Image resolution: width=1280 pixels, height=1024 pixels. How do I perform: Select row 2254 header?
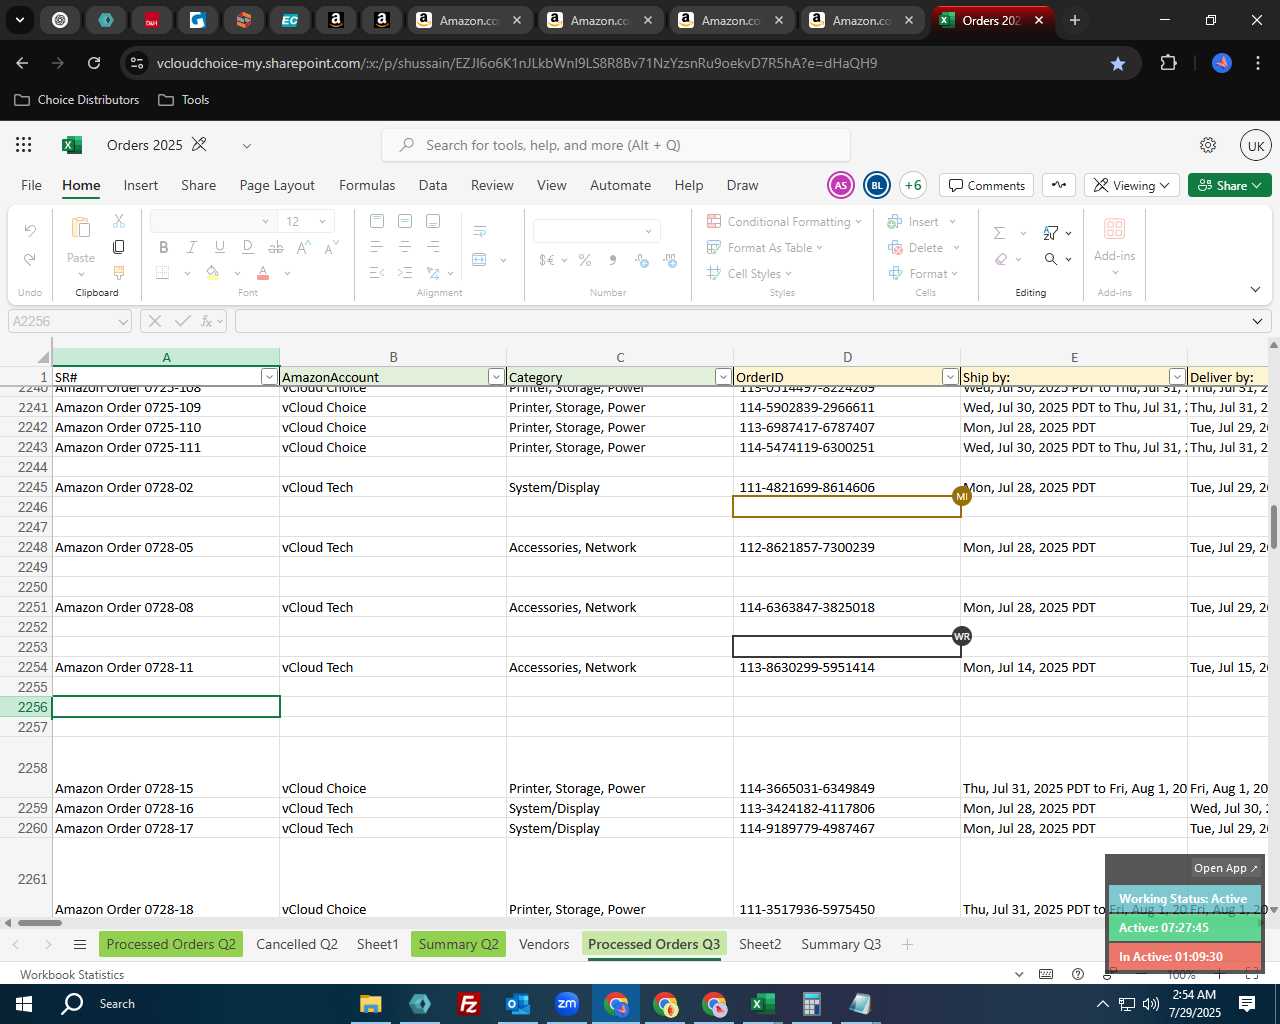tap(26, 667)
